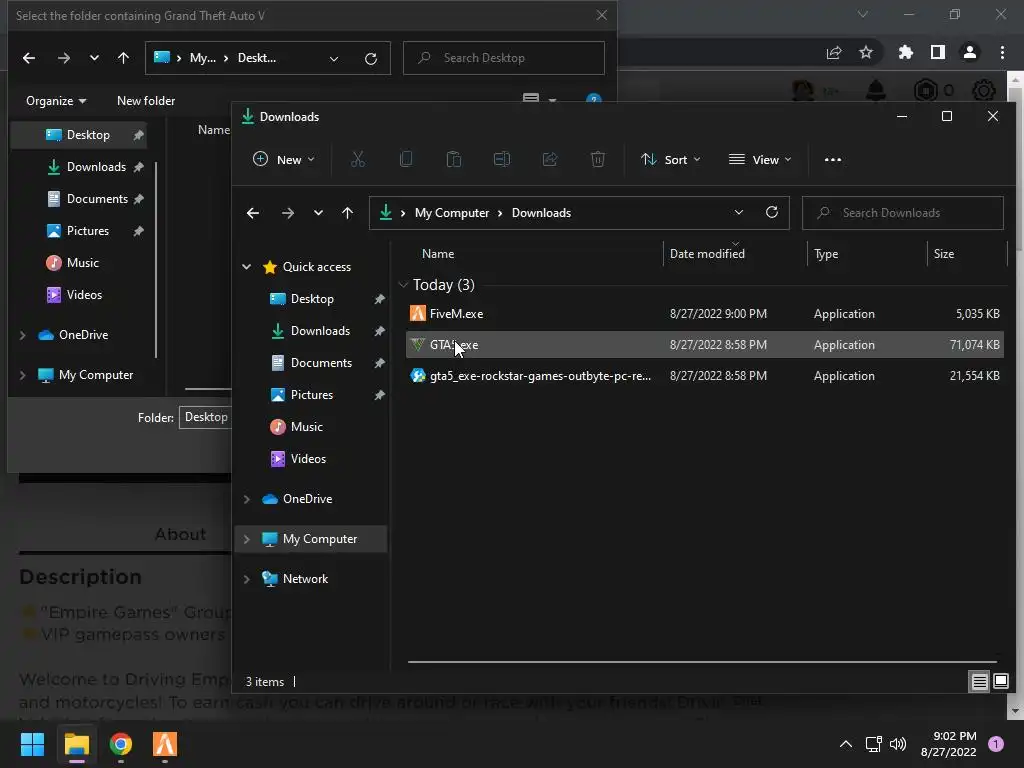Open the clock and date in taskbar
This screenshot has width=1024, height=768.
pos(948,744)
